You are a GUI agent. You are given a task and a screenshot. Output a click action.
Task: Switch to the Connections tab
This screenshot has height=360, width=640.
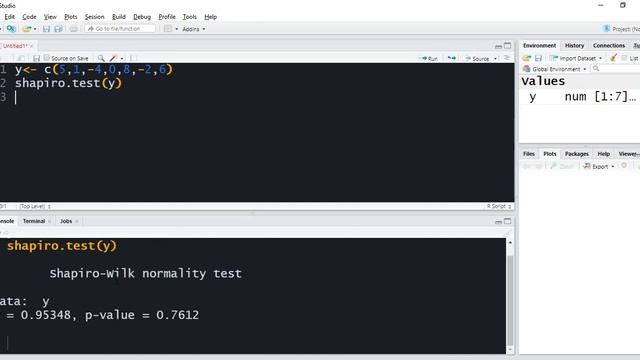click(609, 46)
